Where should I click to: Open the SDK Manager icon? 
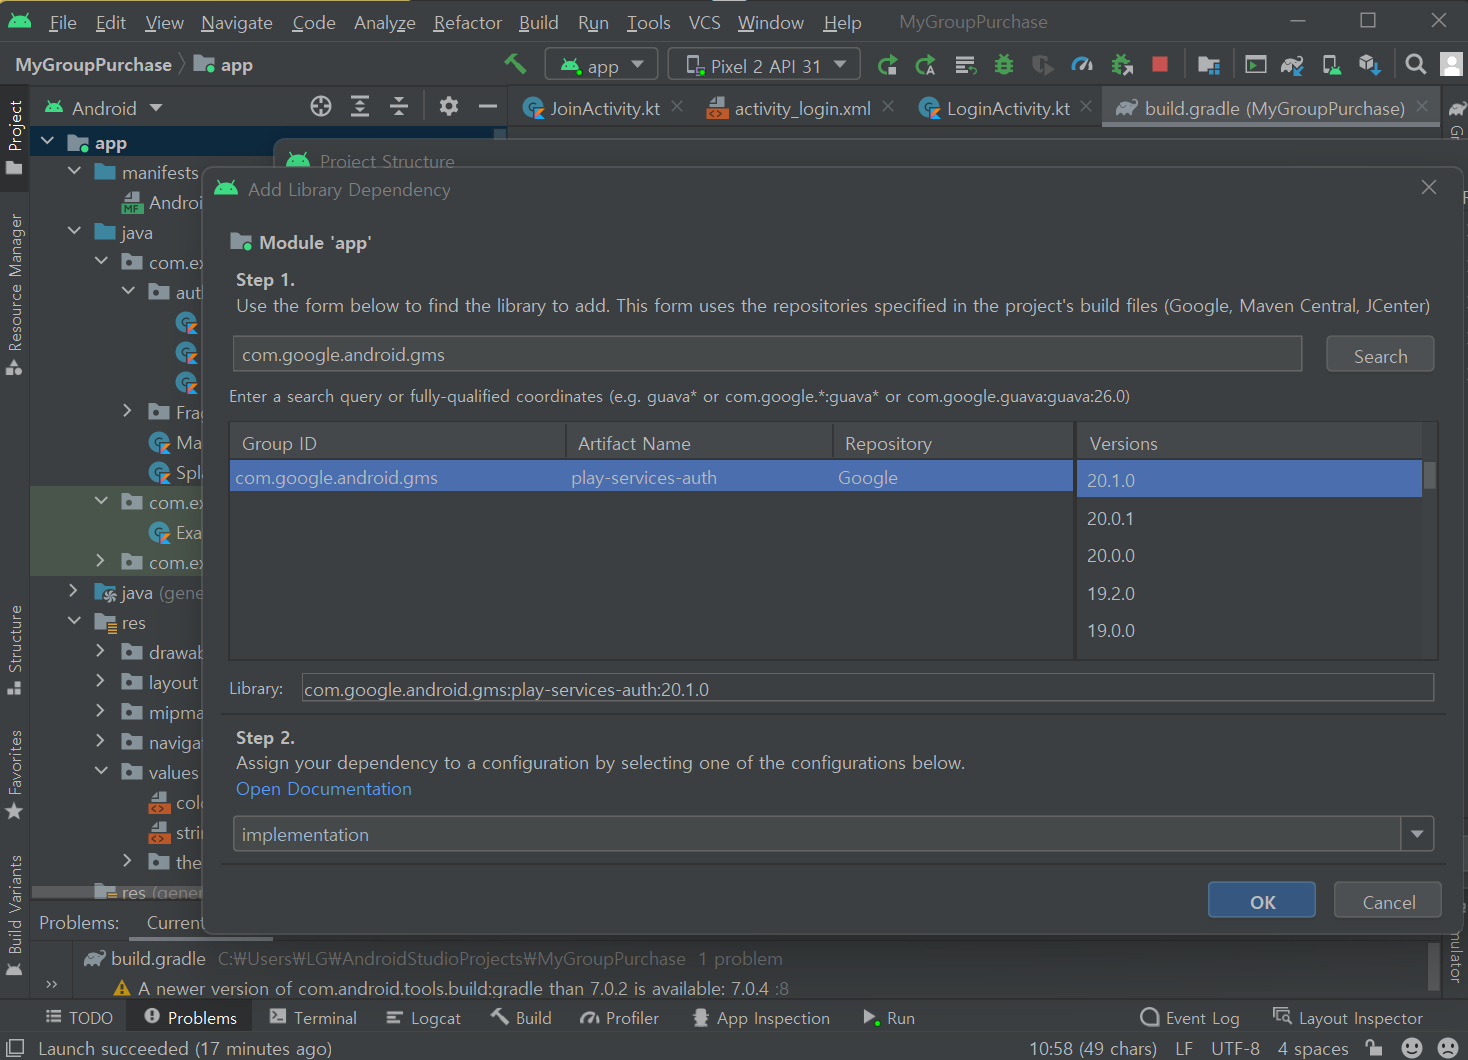point(1370,66)
